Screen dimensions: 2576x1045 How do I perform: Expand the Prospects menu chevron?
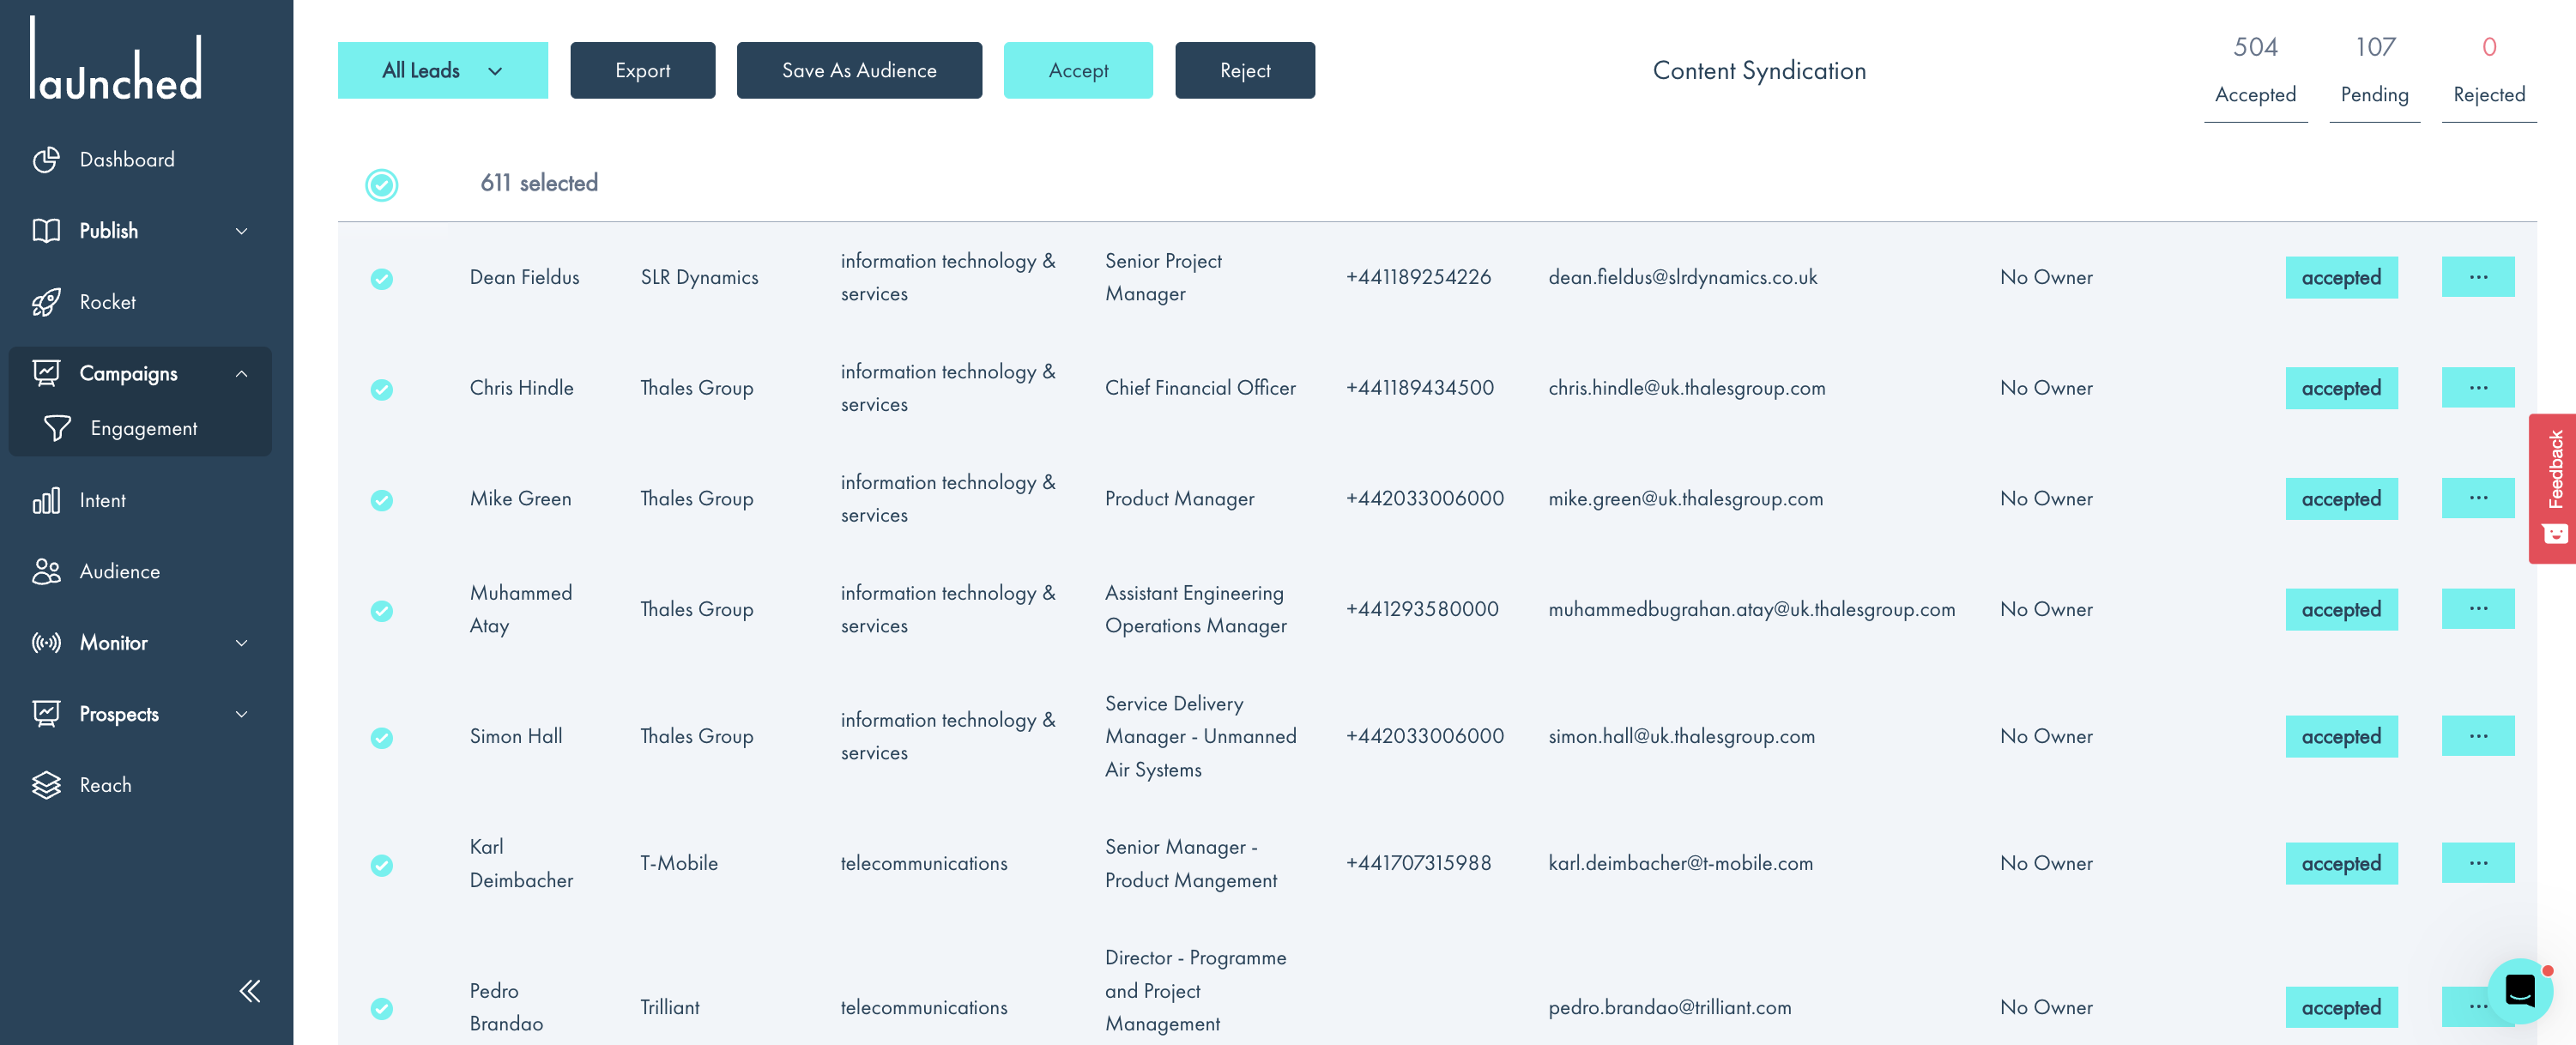241,714
